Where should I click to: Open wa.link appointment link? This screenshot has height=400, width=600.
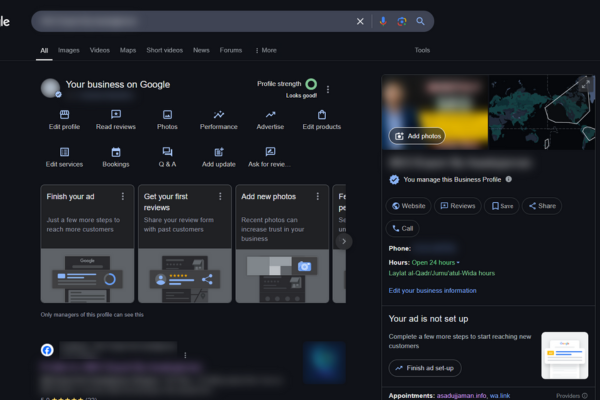pyautogui.click(x=500, y=395)
